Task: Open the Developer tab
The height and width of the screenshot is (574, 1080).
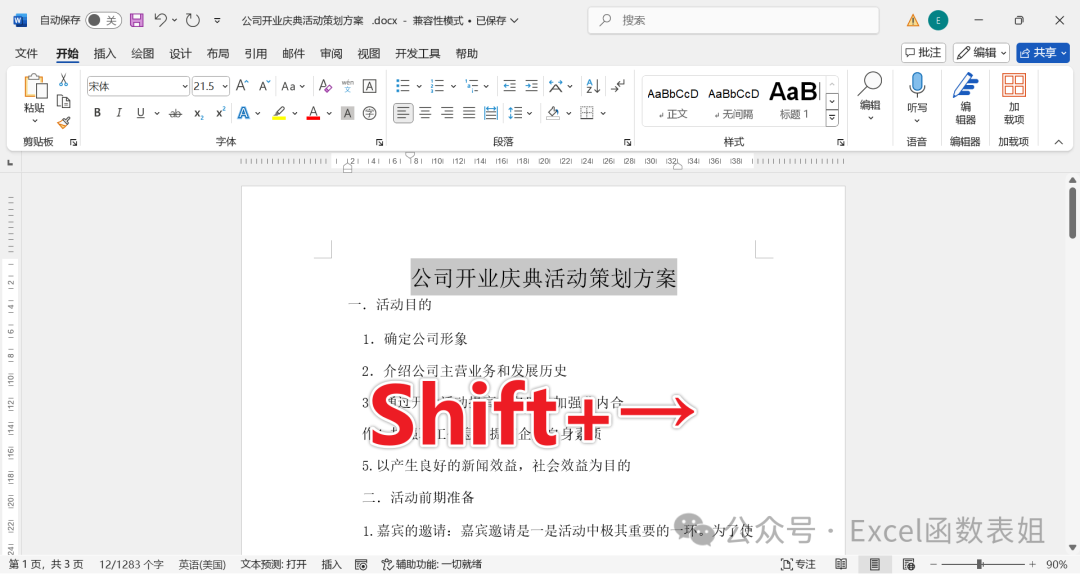Action: (x=417, y=53)
